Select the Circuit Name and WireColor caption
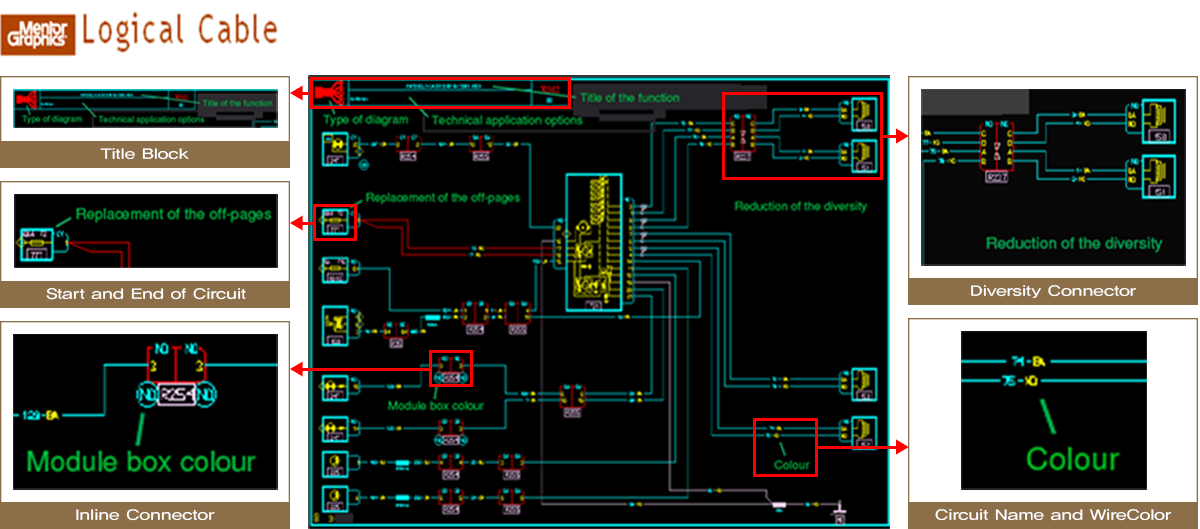The width and height of the screenshot is (1200, 529). pos(1053,515)
